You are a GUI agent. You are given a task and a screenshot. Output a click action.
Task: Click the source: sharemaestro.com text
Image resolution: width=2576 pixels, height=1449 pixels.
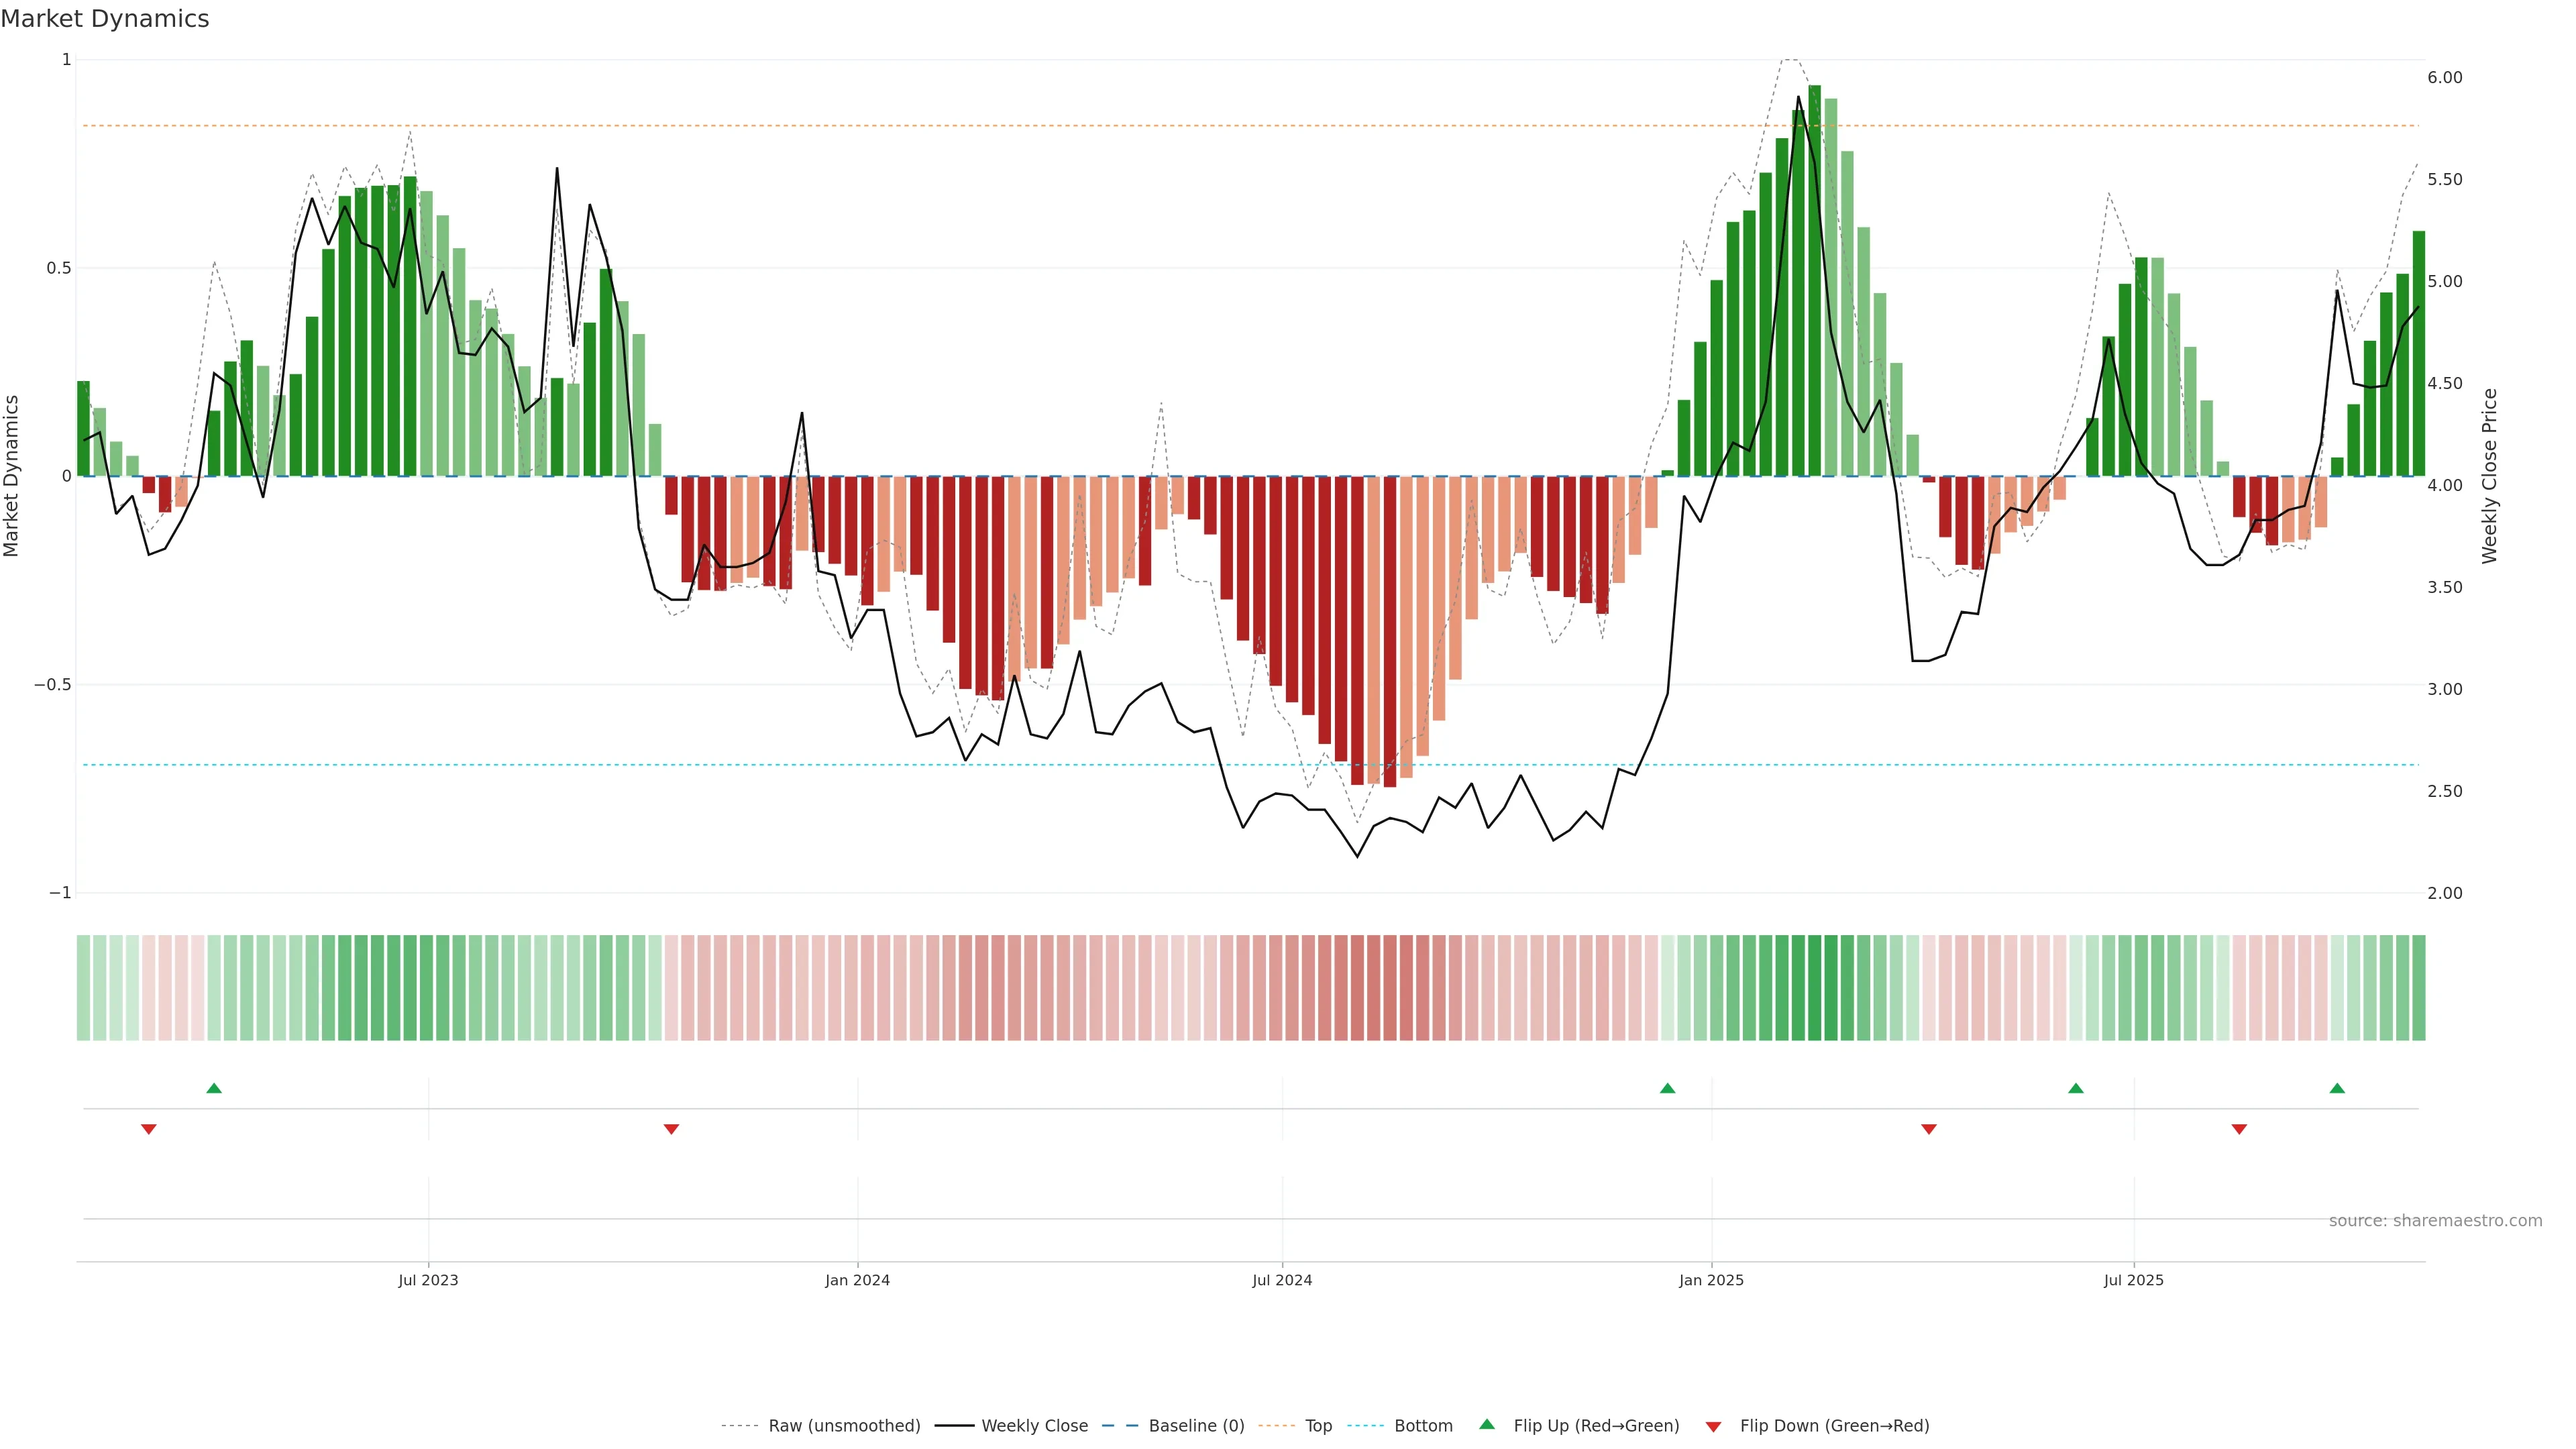click(x=2435, y=1221)
